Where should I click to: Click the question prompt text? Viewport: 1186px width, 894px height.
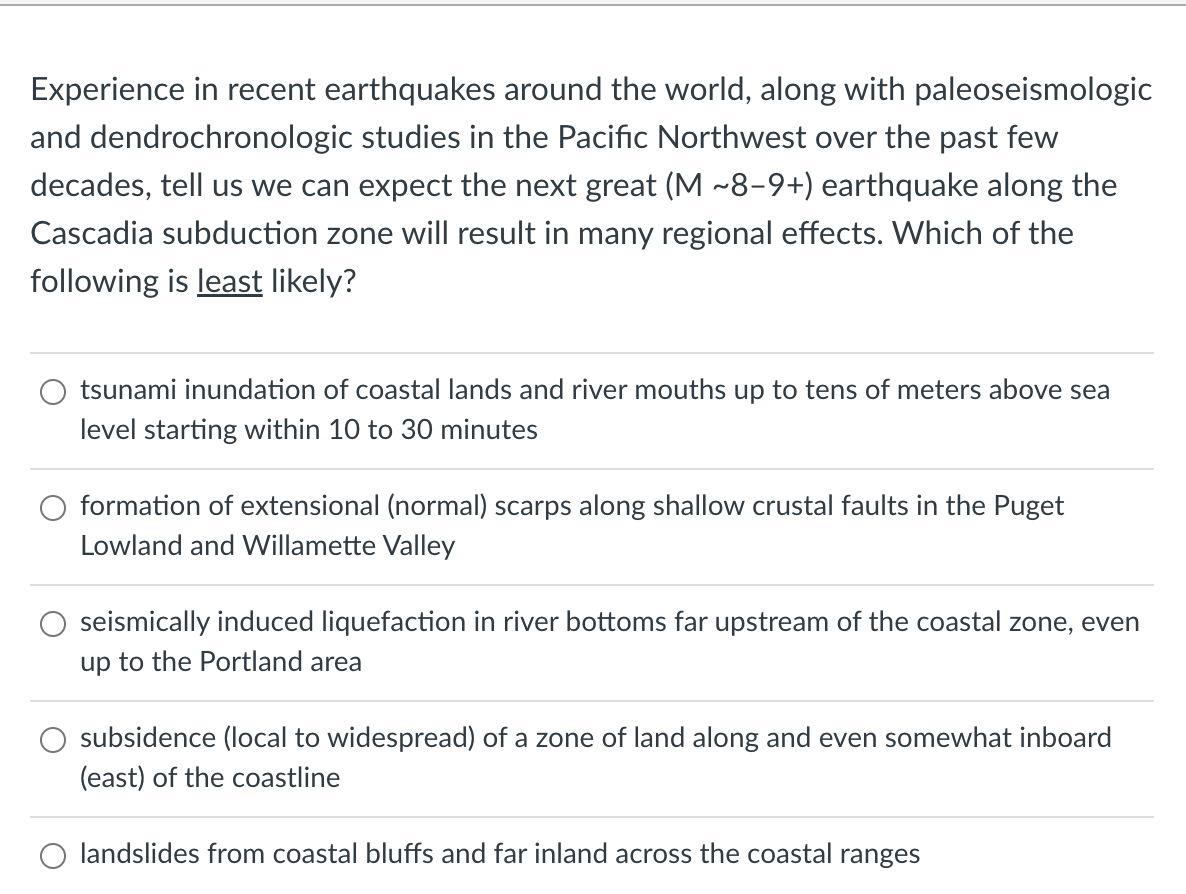(x=590, y=185)
